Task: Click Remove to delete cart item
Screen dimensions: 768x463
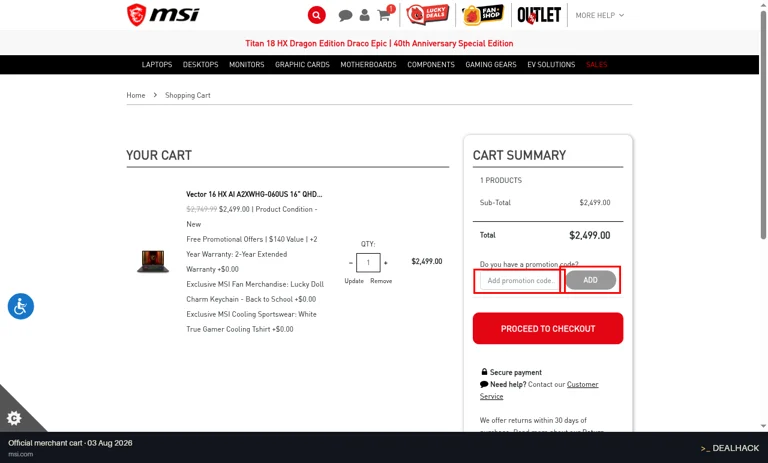Action: coord(381,281)
